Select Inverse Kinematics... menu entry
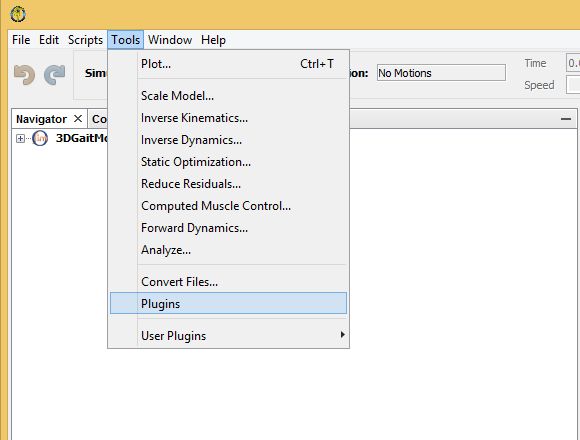 click(x=228, y=118)
